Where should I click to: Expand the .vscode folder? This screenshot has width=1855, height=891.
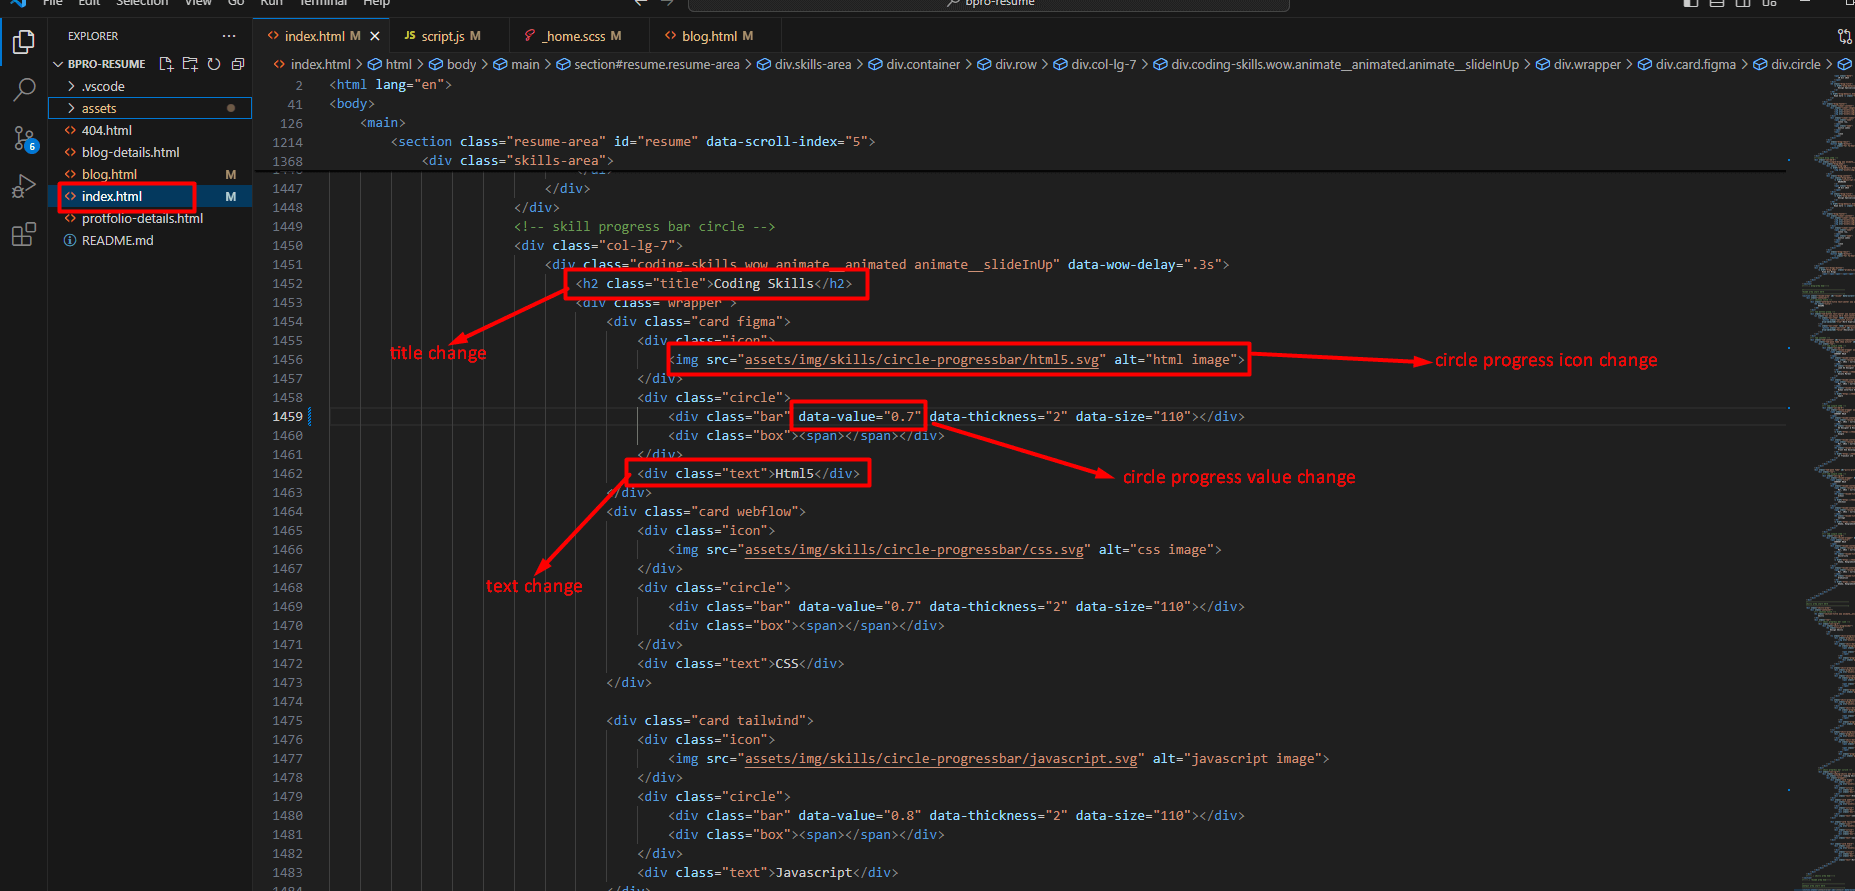click(150, 86)
